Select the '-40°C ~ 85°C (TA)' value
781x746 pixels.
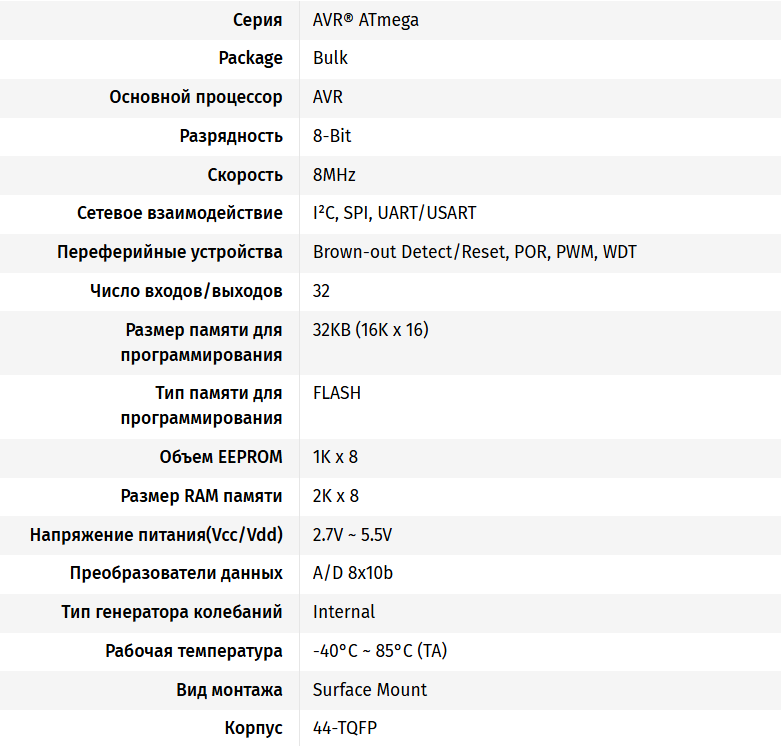point(380,651)
